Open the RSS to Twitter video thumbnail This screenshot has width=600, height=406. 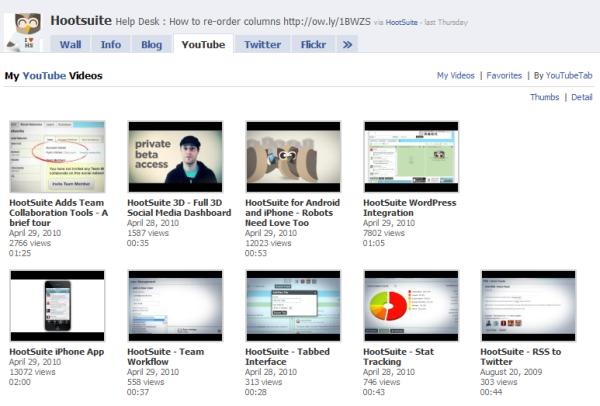(528, 306)
